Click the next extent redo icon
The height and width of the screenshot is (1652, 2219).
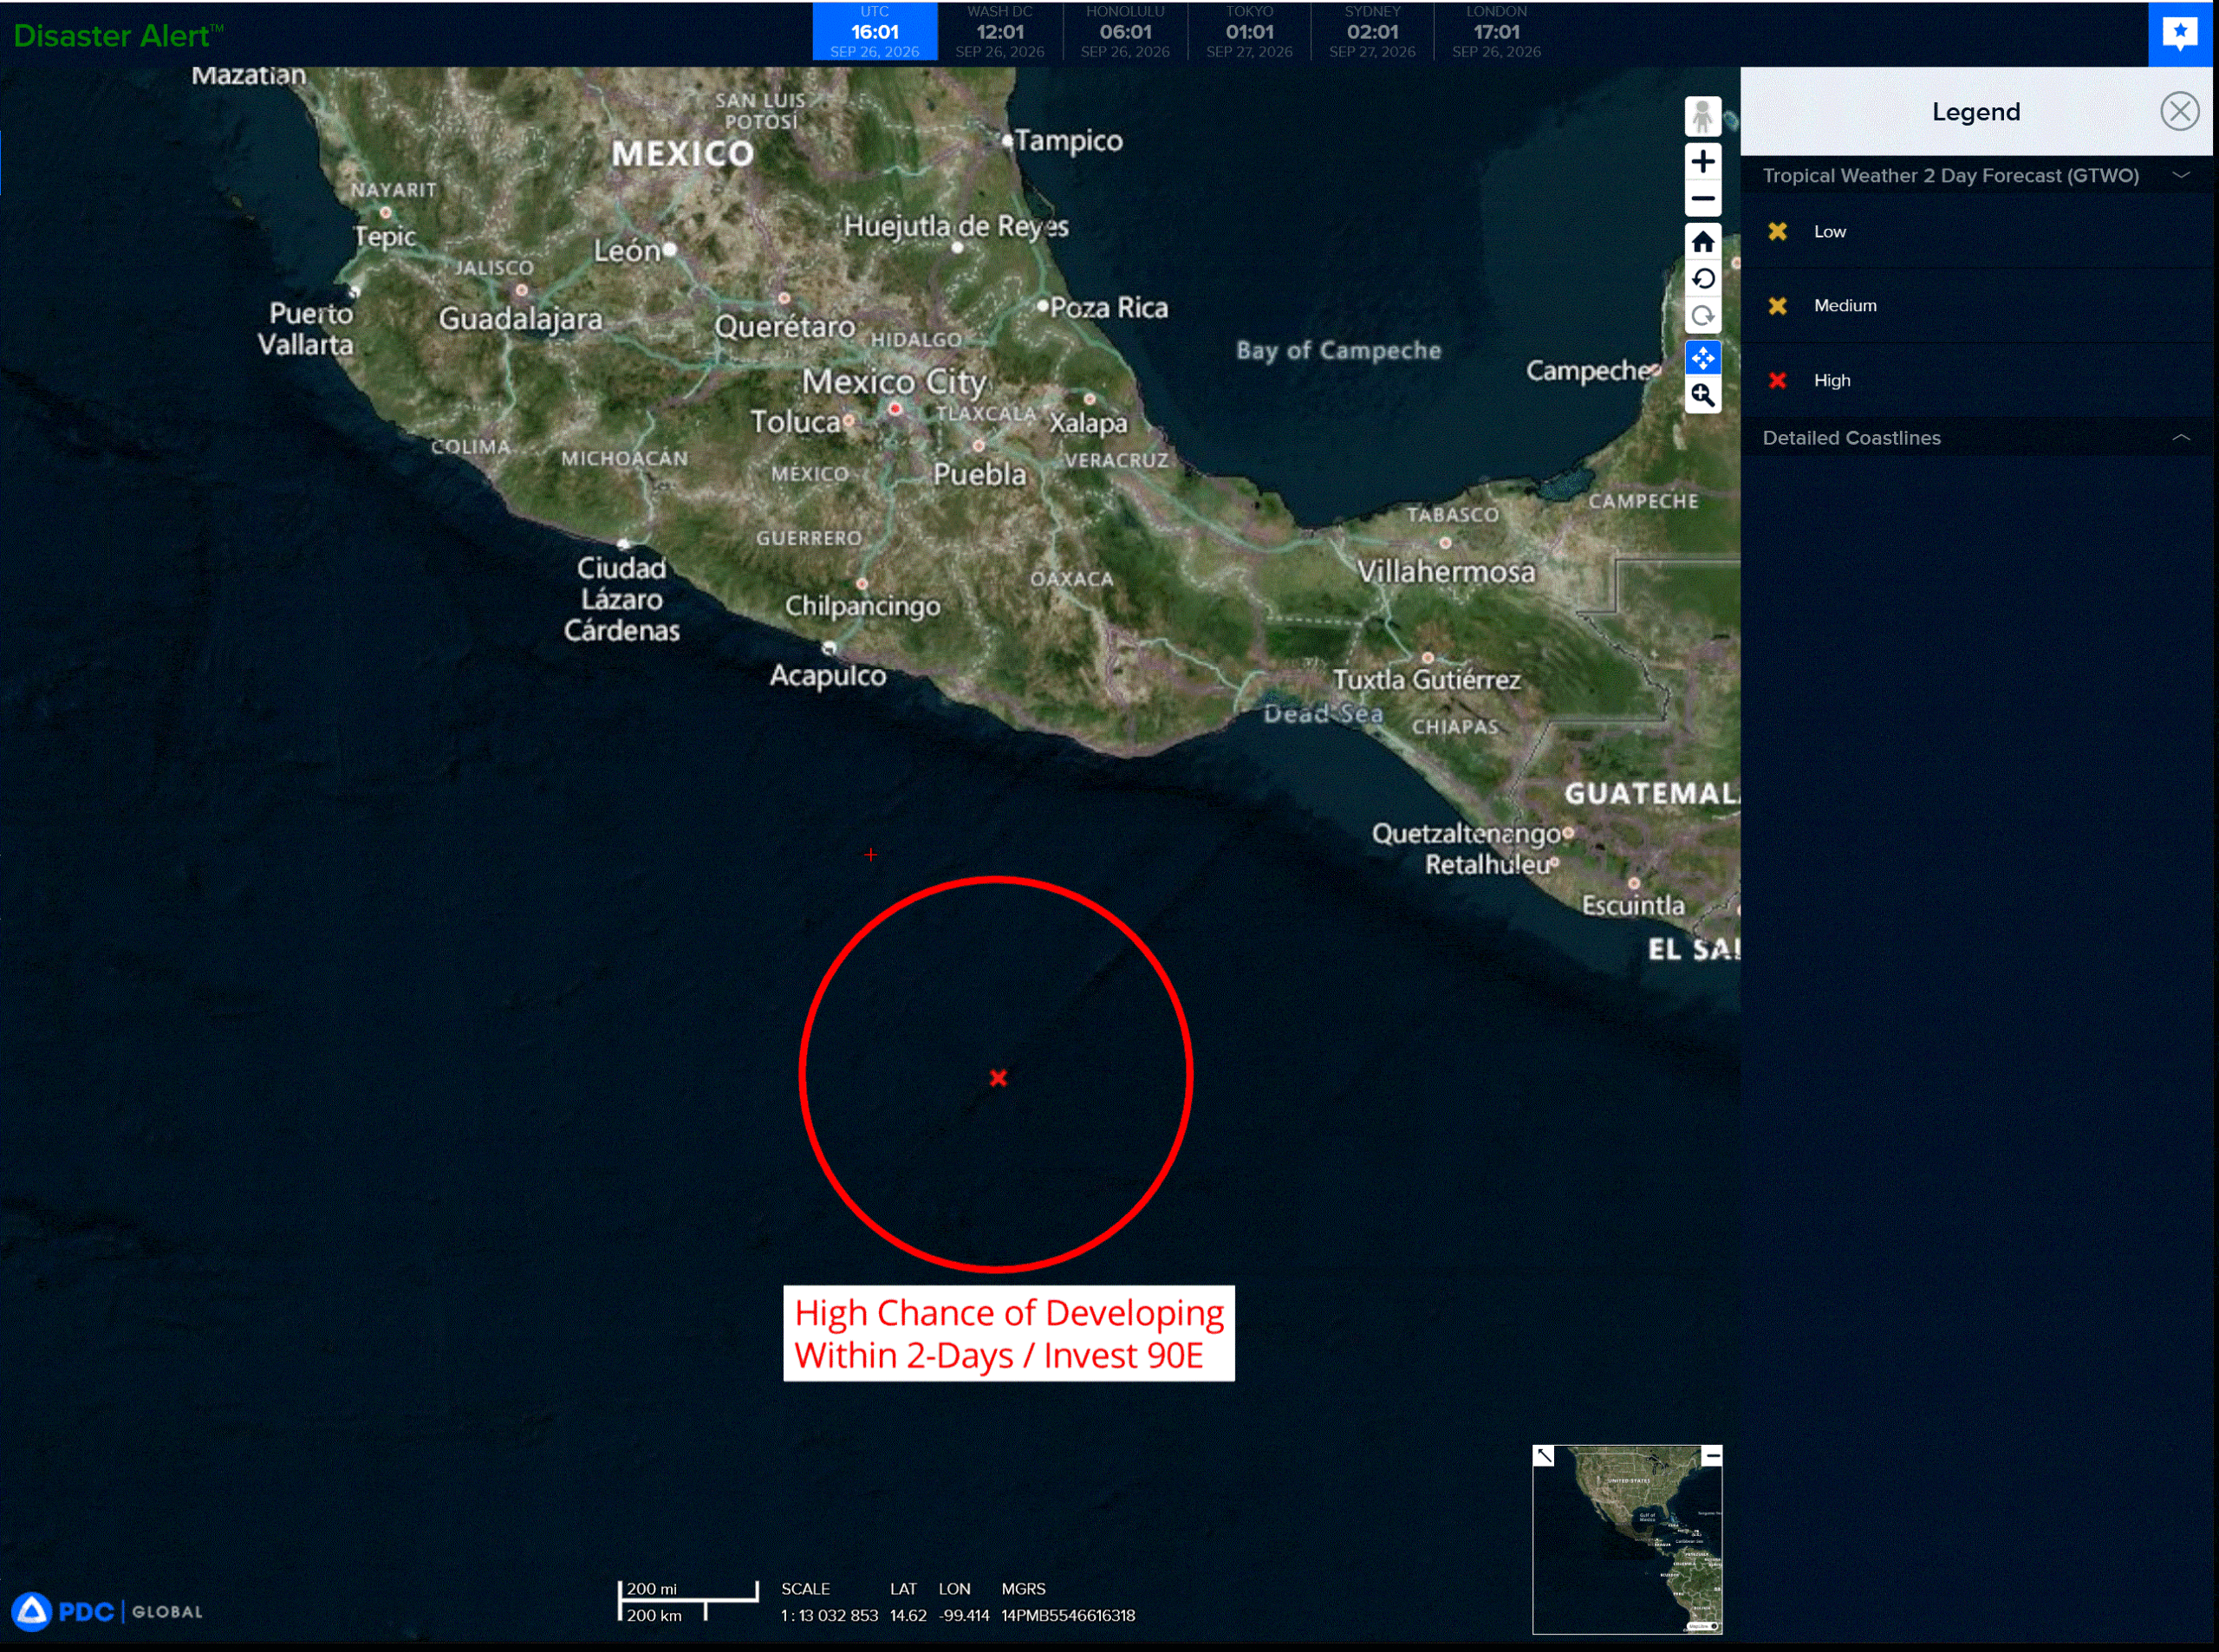(1702, 316)
